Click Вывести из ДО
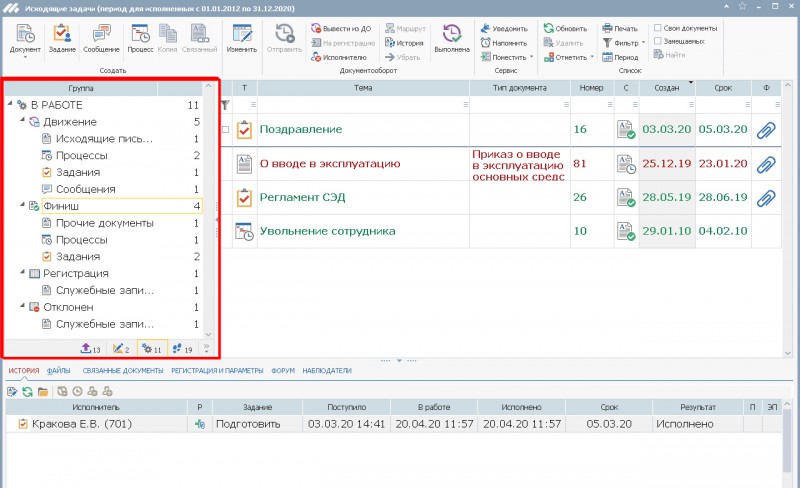 point(341,29)
